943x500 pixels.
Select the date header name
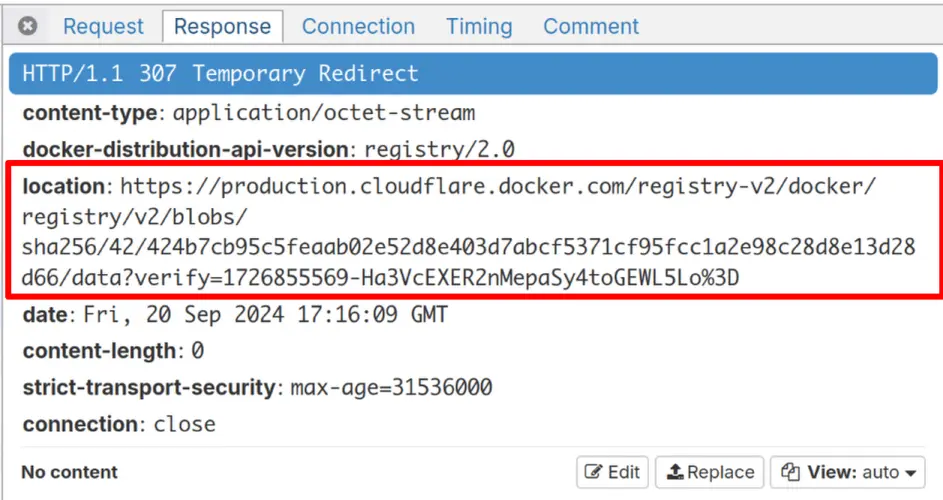44,315
